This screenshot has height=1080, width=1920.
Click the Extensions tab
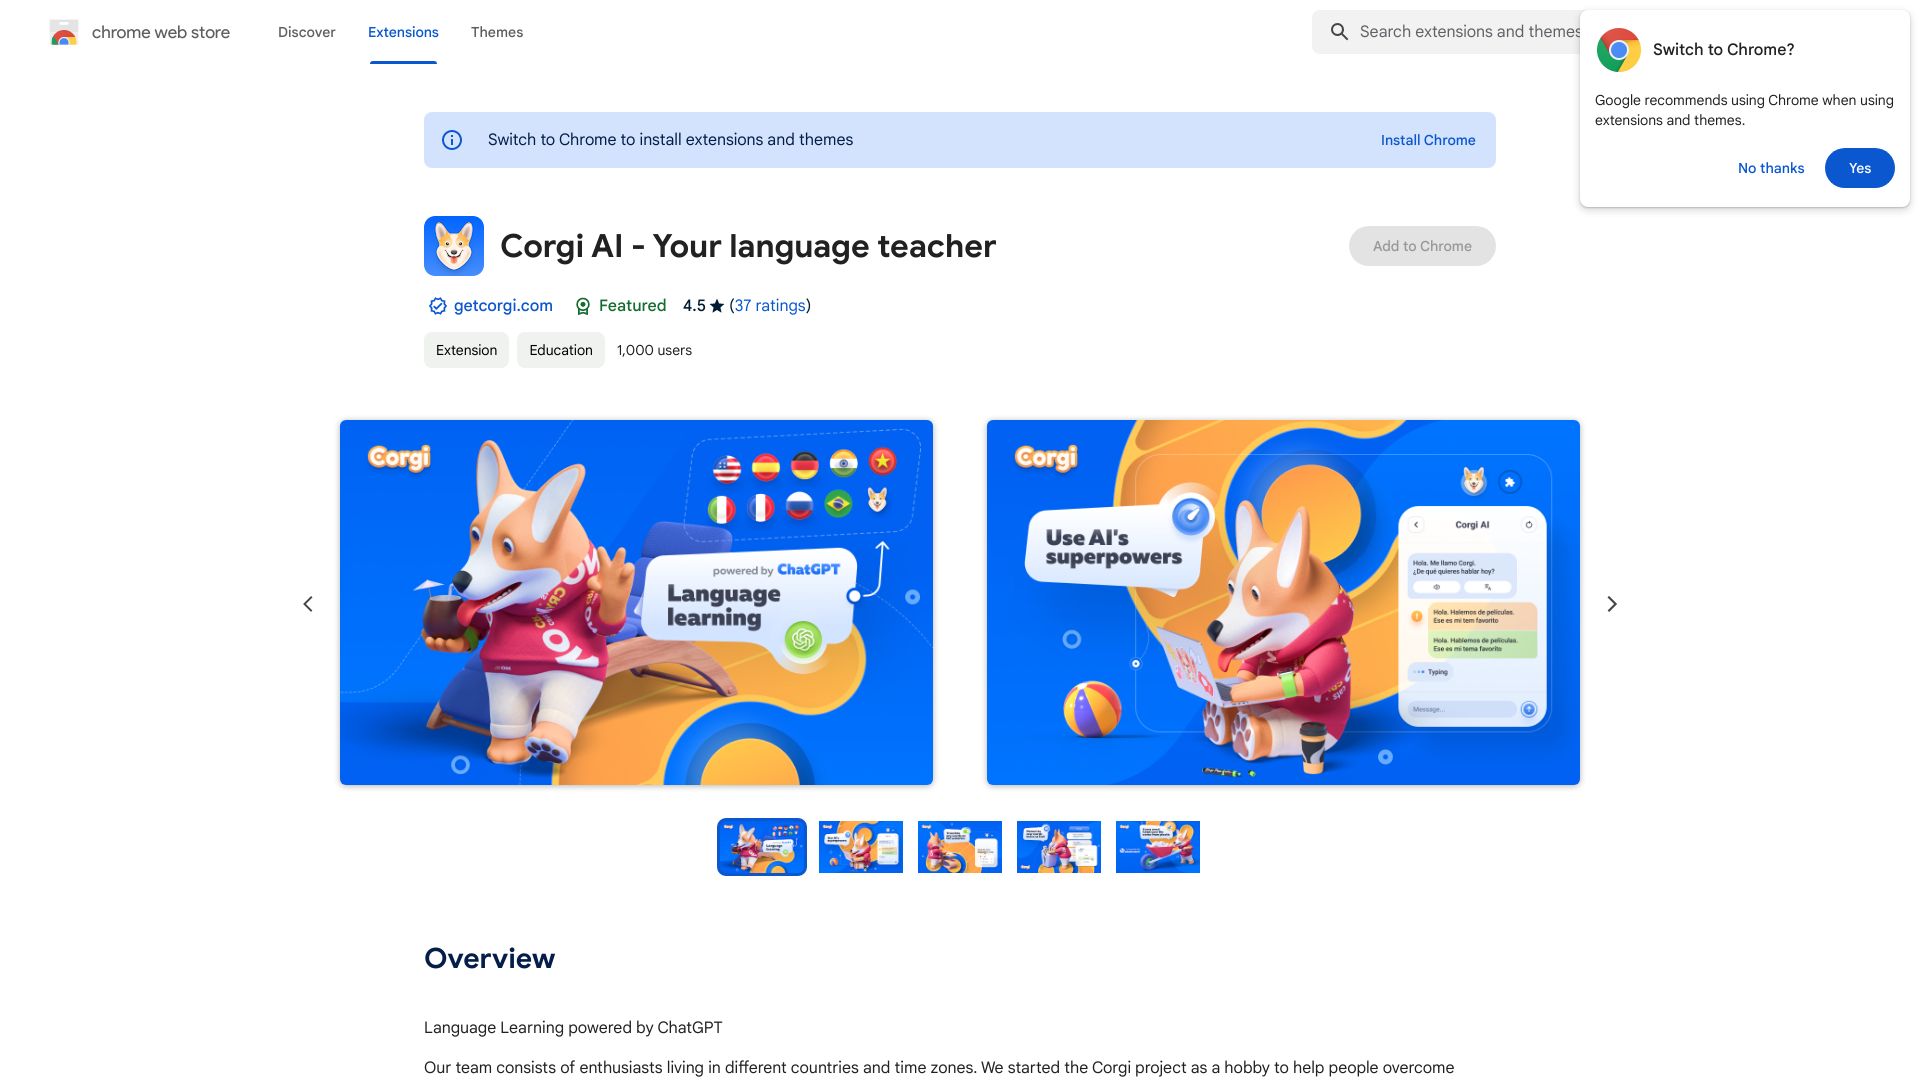[402, 32]
